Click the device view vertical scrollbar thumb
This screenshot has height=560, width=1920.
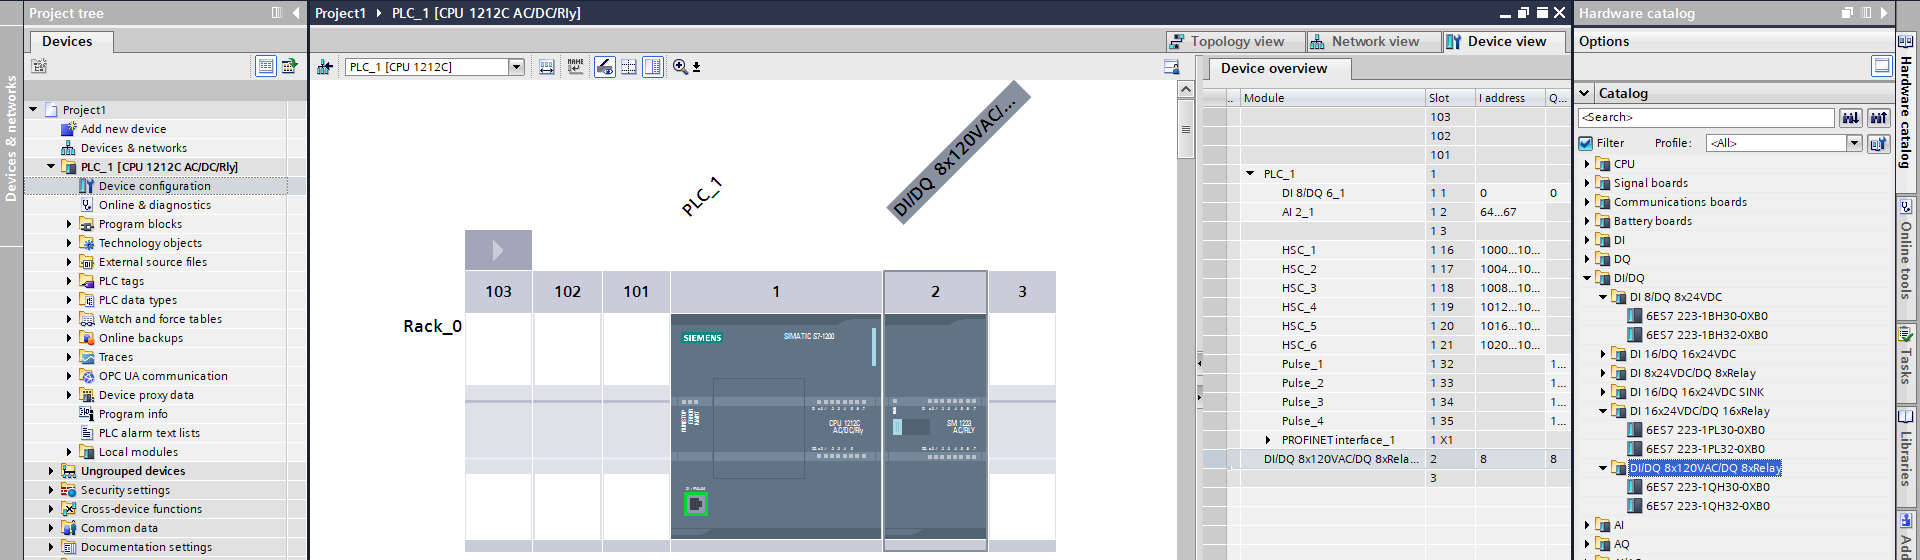(x=1186, y=129)
